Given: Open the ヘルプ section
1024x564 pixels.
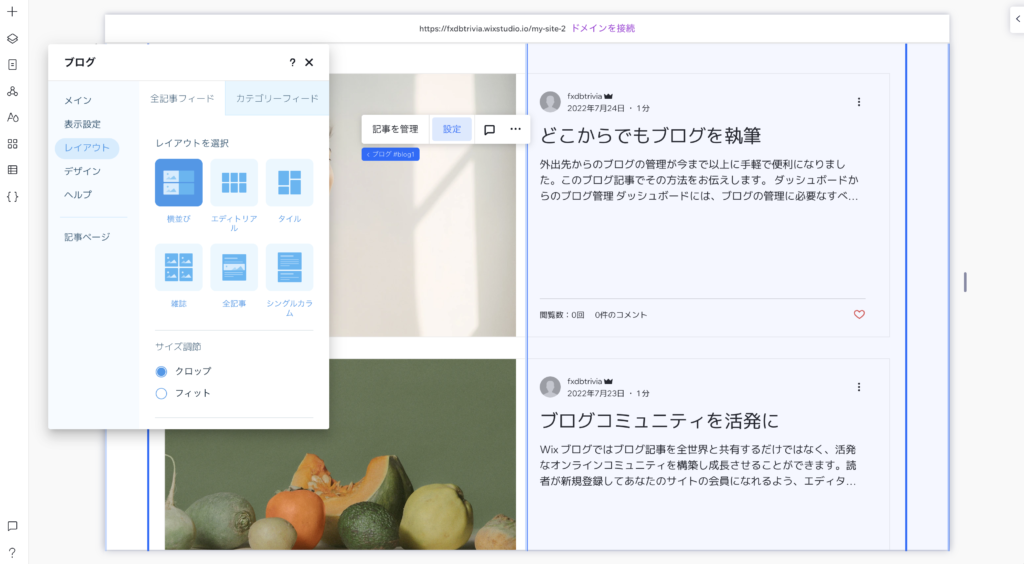Looking at the screenshot, I should click(78, 195).
